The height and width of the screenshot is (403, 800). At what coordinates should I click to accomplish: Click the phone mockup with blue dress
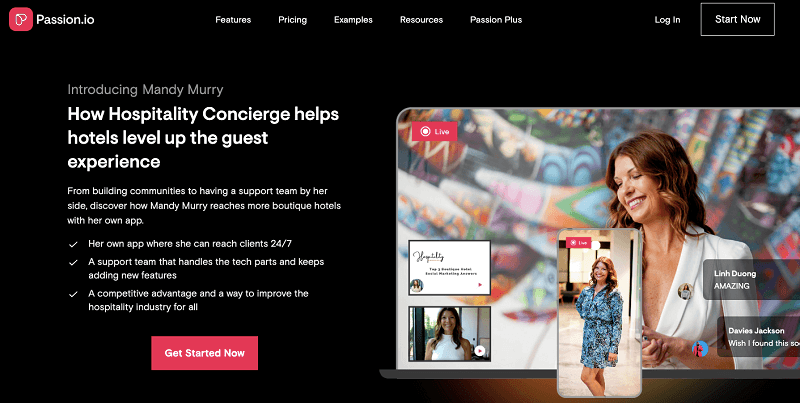tap(599, 312)
